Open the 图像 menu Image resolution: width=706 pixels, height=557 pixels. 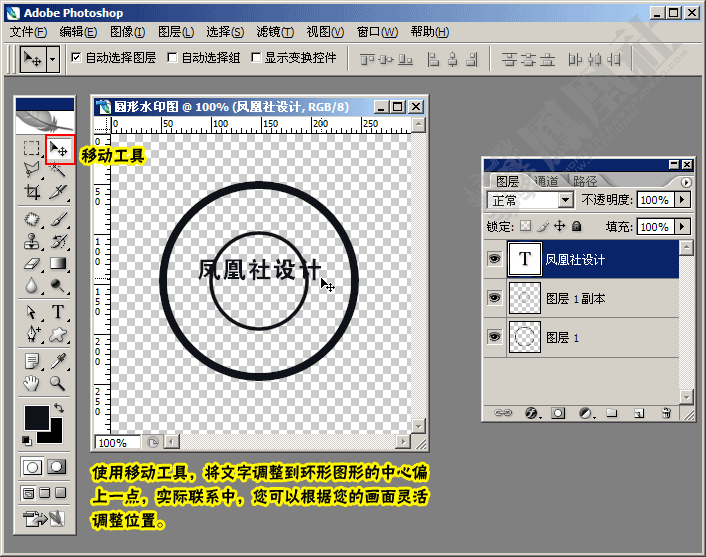127,32
